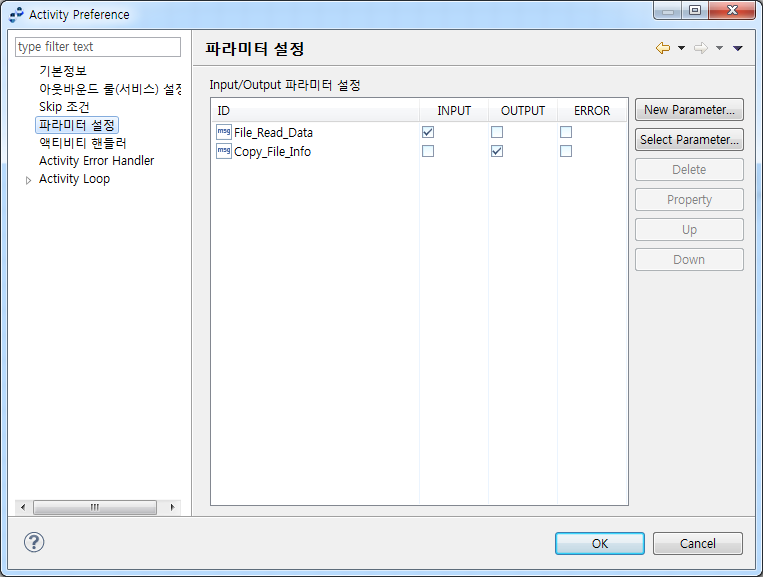This screenshot has height=577, width=763.
Task: Click the ID column header
Action: click(x=315, y=110)
